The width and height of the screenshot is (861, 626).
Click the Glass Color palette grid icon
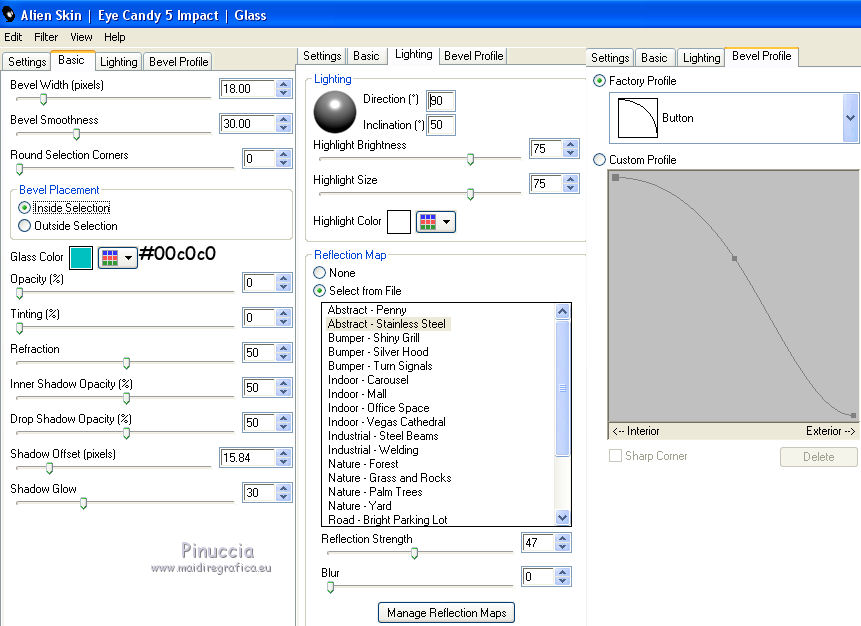tap(110, 258)
